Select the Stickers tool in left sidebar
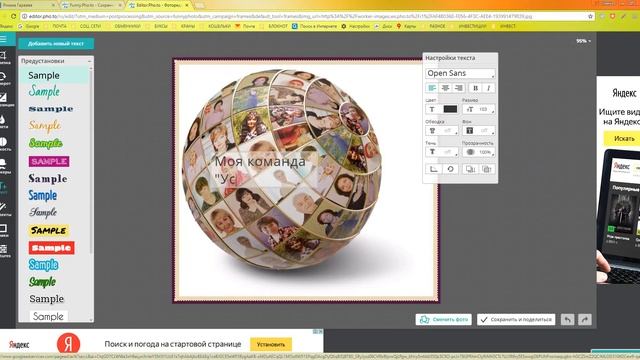The height and width of the screenshot is (360, 640). [4, 165]
